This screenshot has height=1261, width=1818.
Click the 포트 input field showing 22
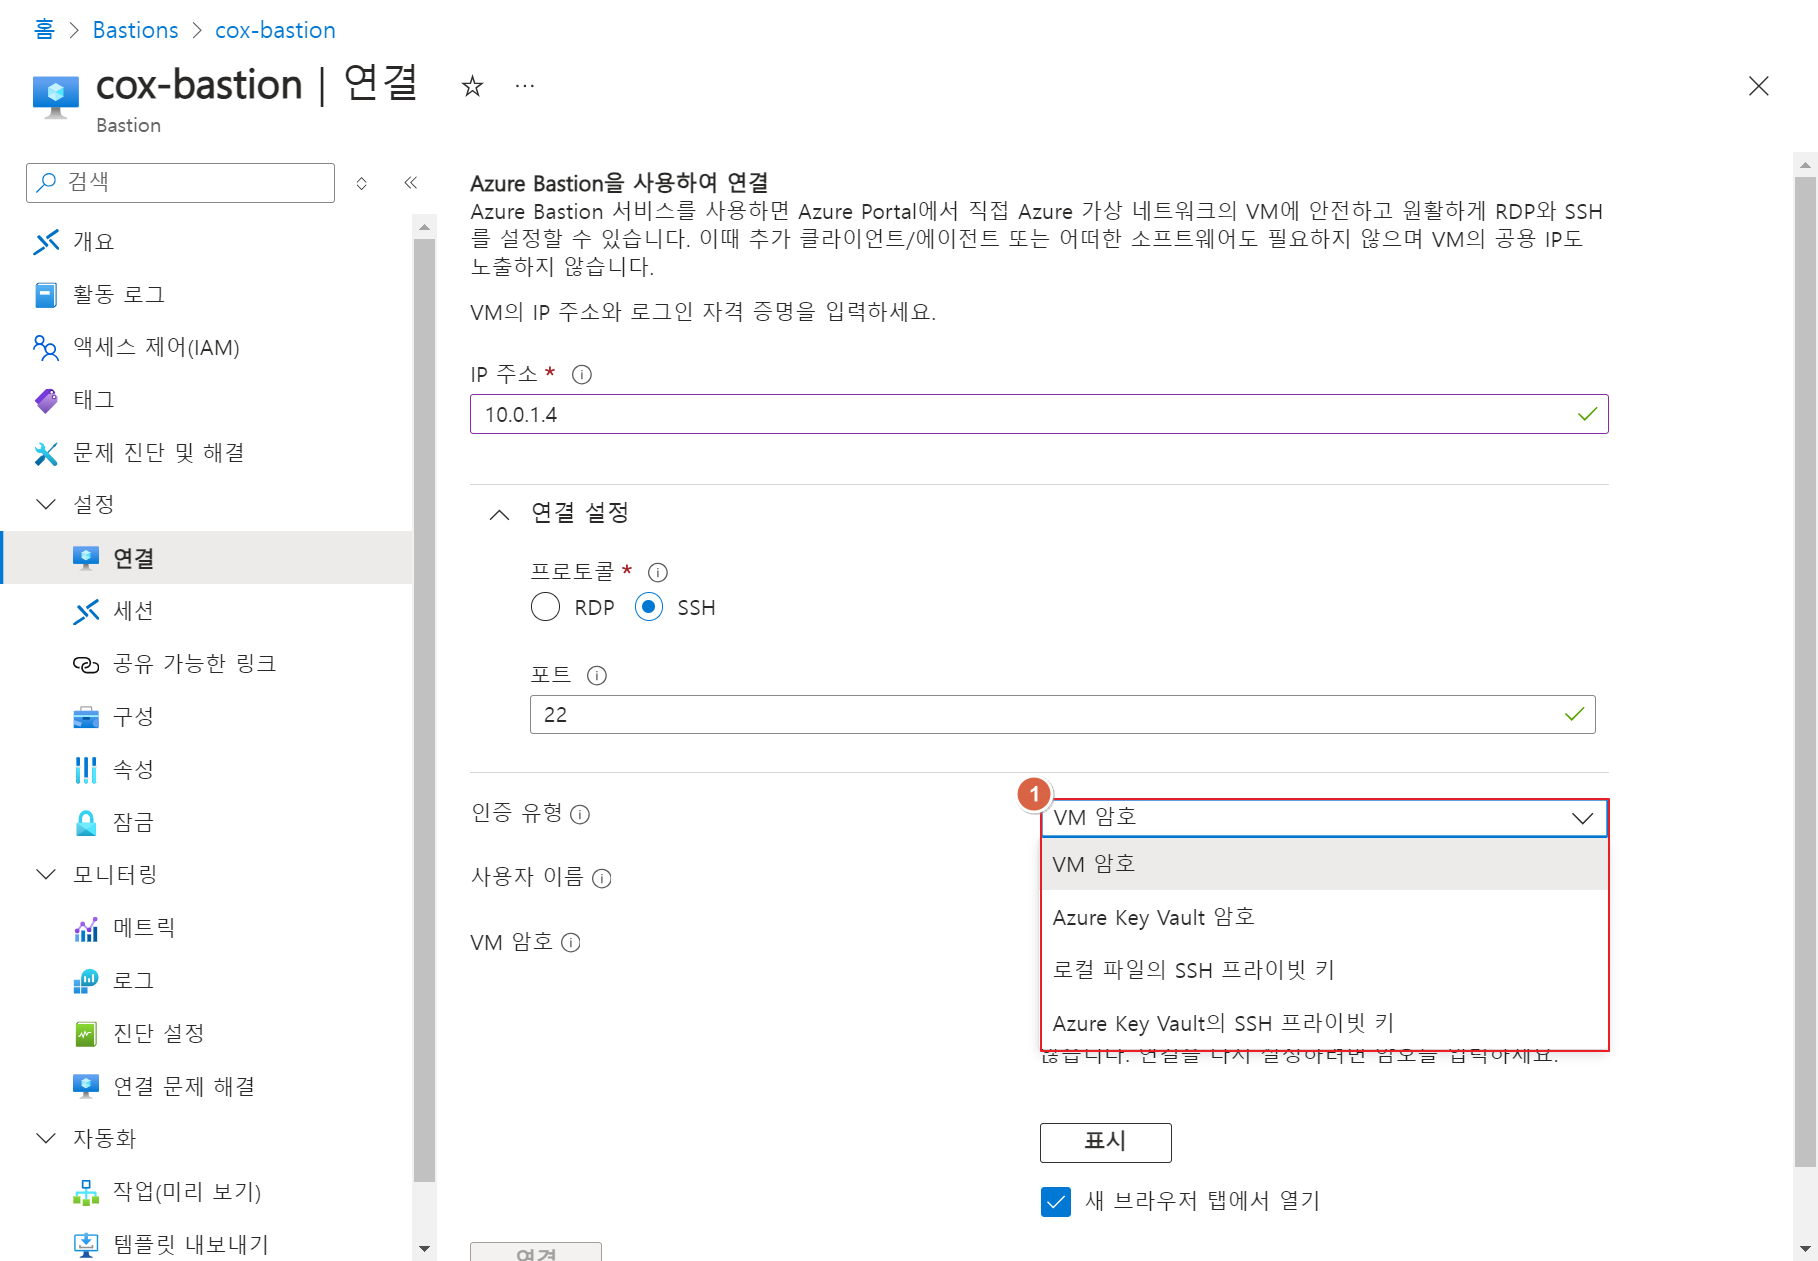1062,715
